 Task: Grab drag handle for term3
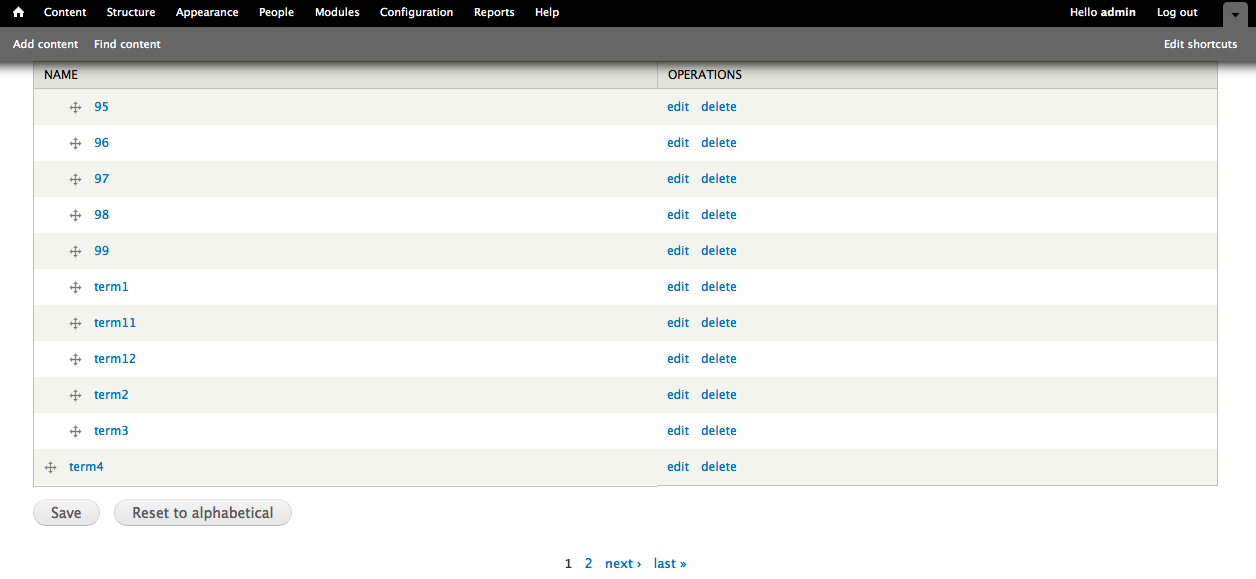[x=75, y=431]
